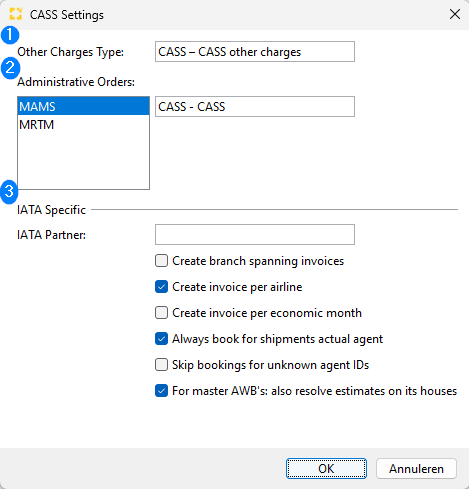Click the IATA Specific section header
This screenshot has height=489, width=469.
pyautogui.click(x=51, y=210)
